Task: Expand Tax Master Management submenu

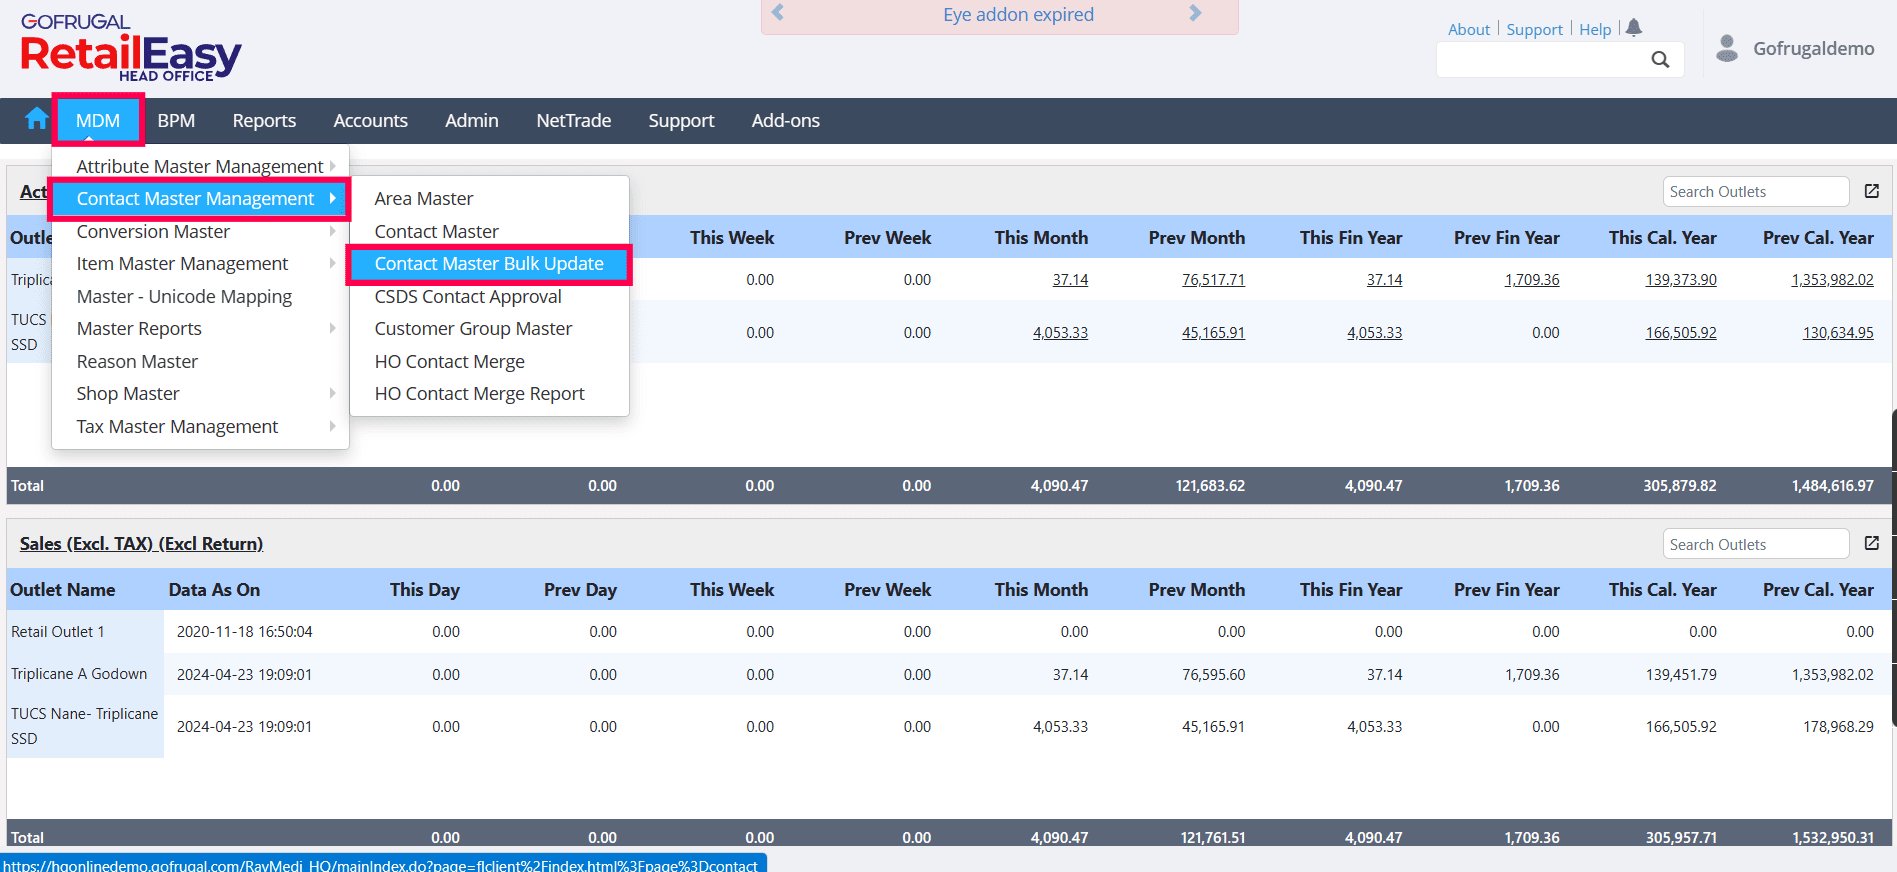Action: pyautogui.click(x=200, y=427)
